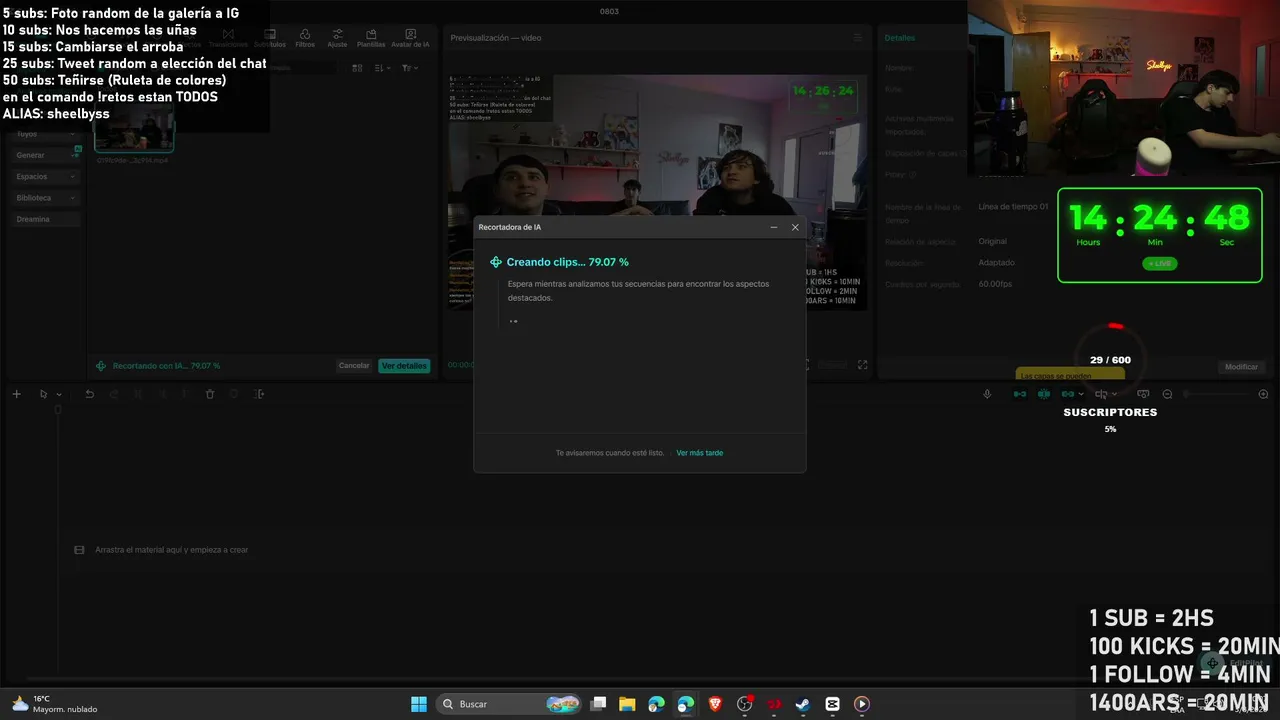The width and height of the screenshot is (1280, 720).
Task: Expand the Generar sidebar section
Action: click(x=46, y=155)
